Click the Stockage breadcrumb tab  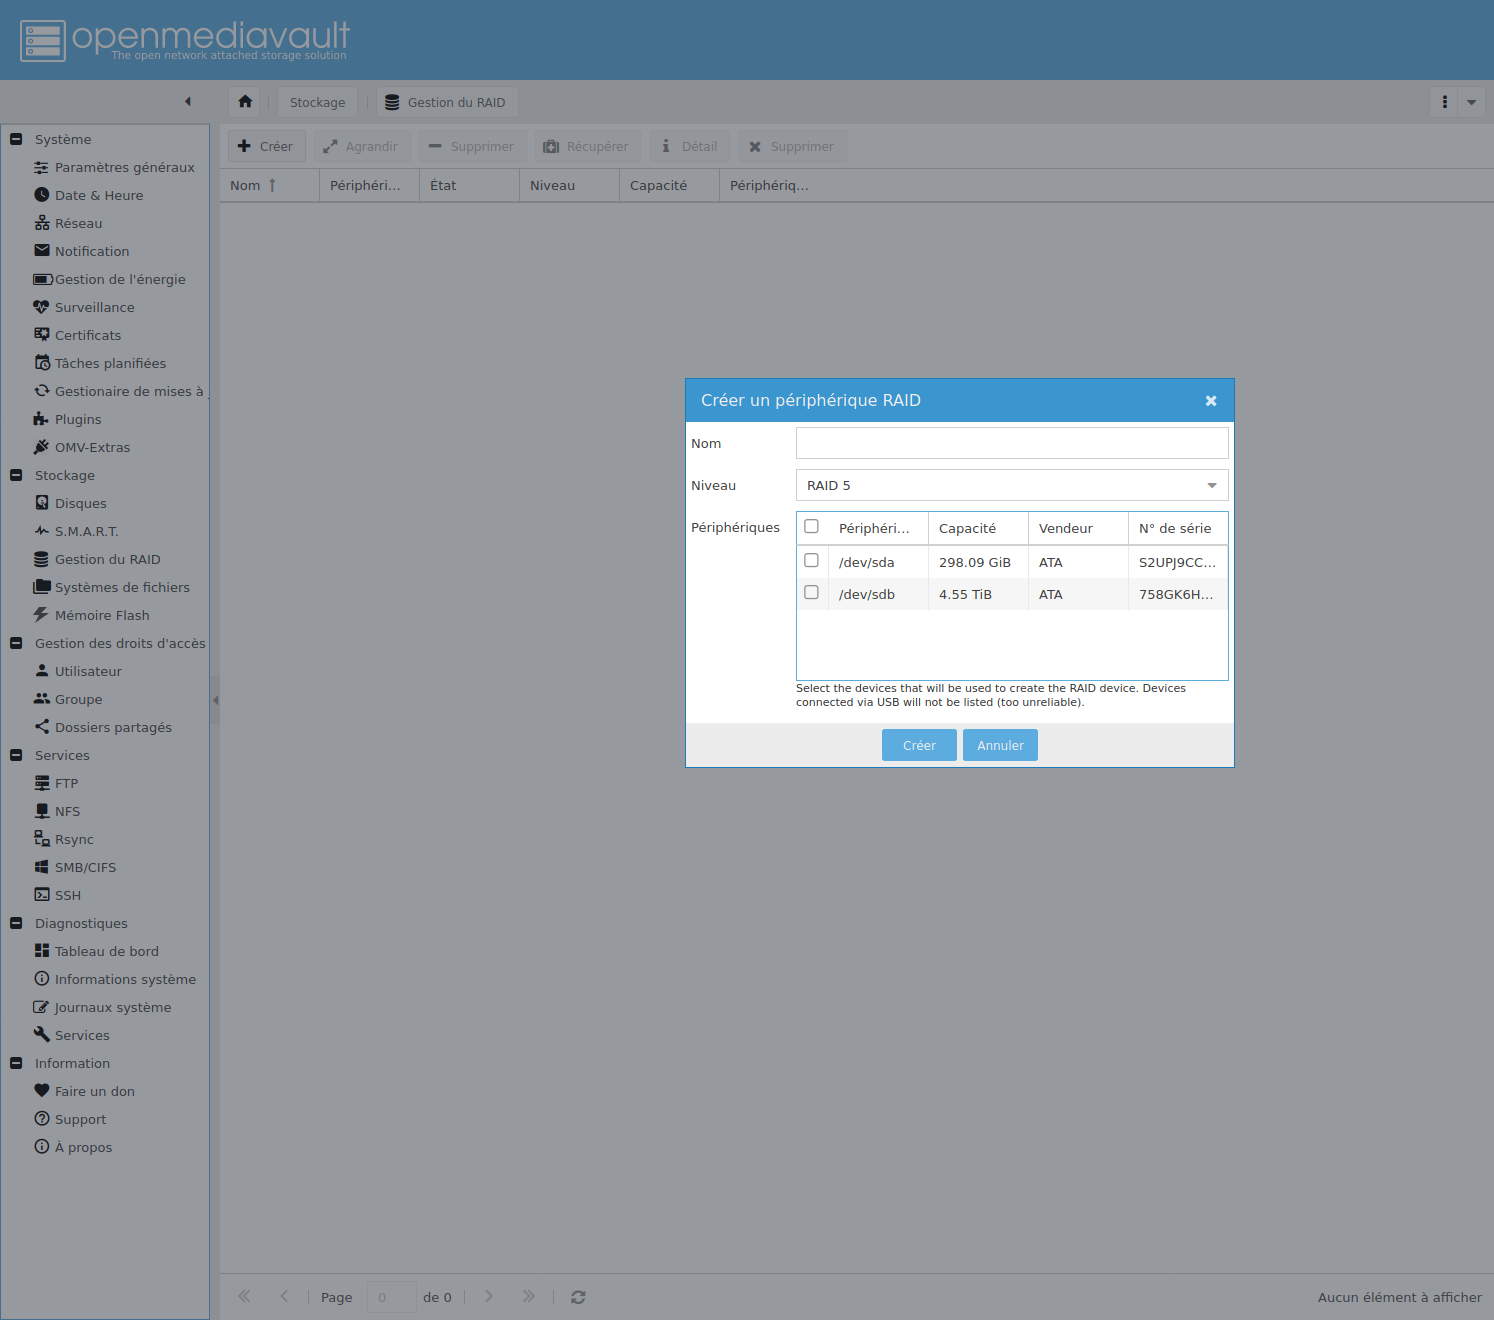pyautogui.click(x=317, y=103)
